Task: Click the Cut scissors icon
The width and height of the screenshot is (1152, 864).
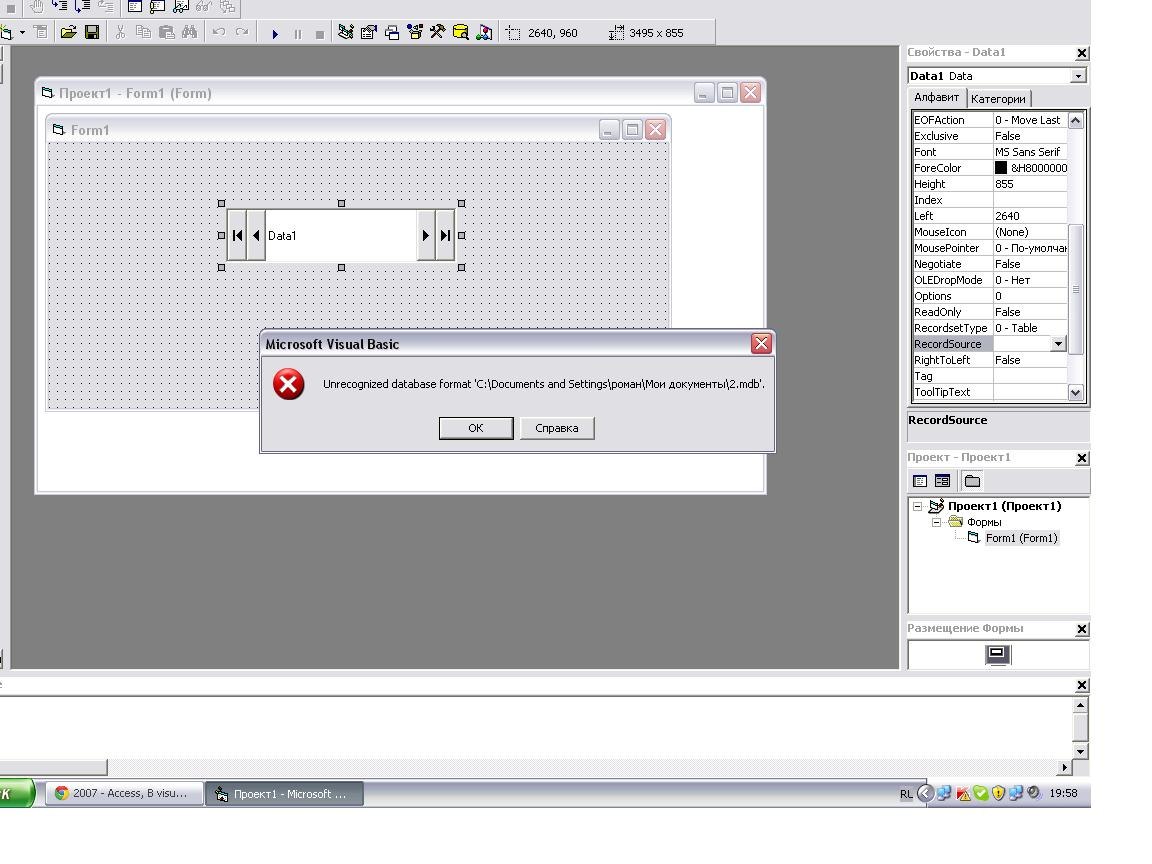Action: pyautogui.click(x=120, y=32)
